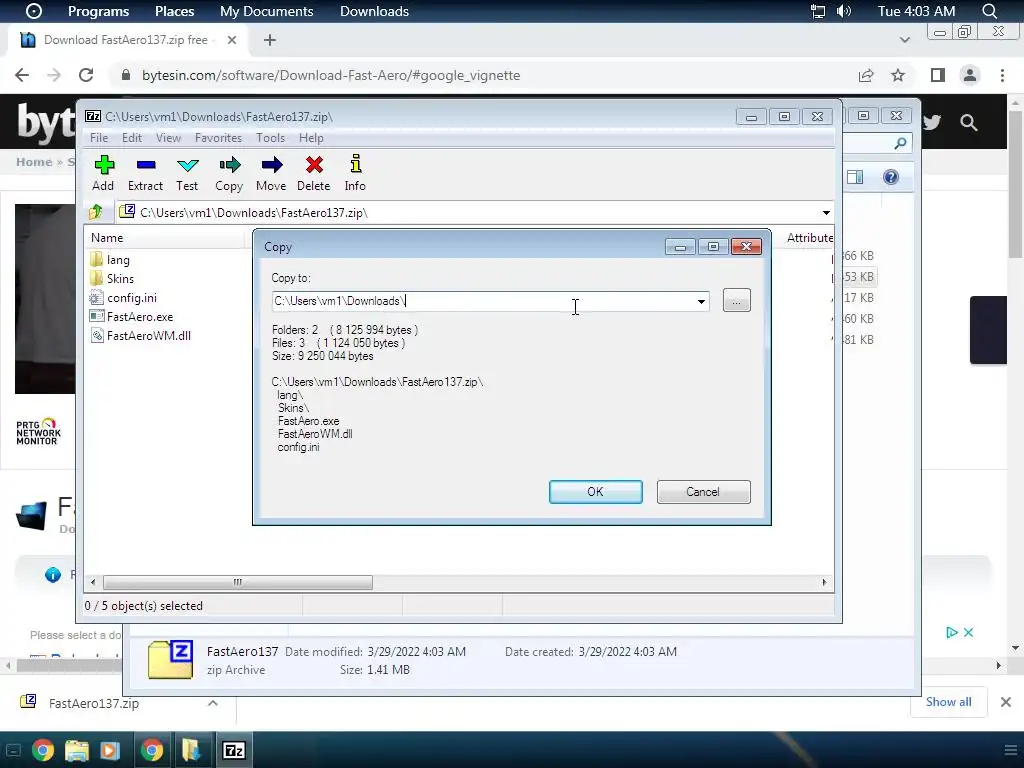Open the File menu in 7-Zip

coord(99,138)
